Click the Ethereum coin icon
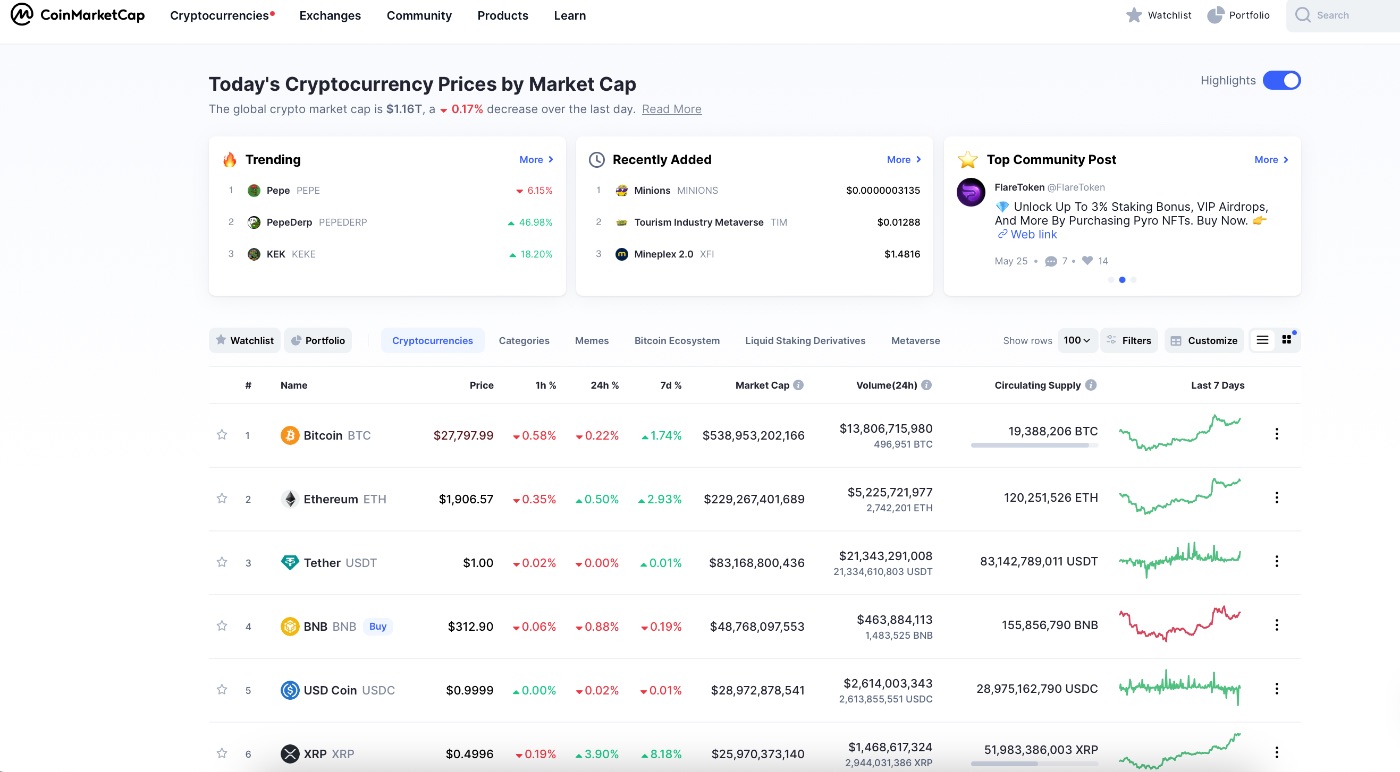Screen dimensions: 1400x772 coord(290,499)
